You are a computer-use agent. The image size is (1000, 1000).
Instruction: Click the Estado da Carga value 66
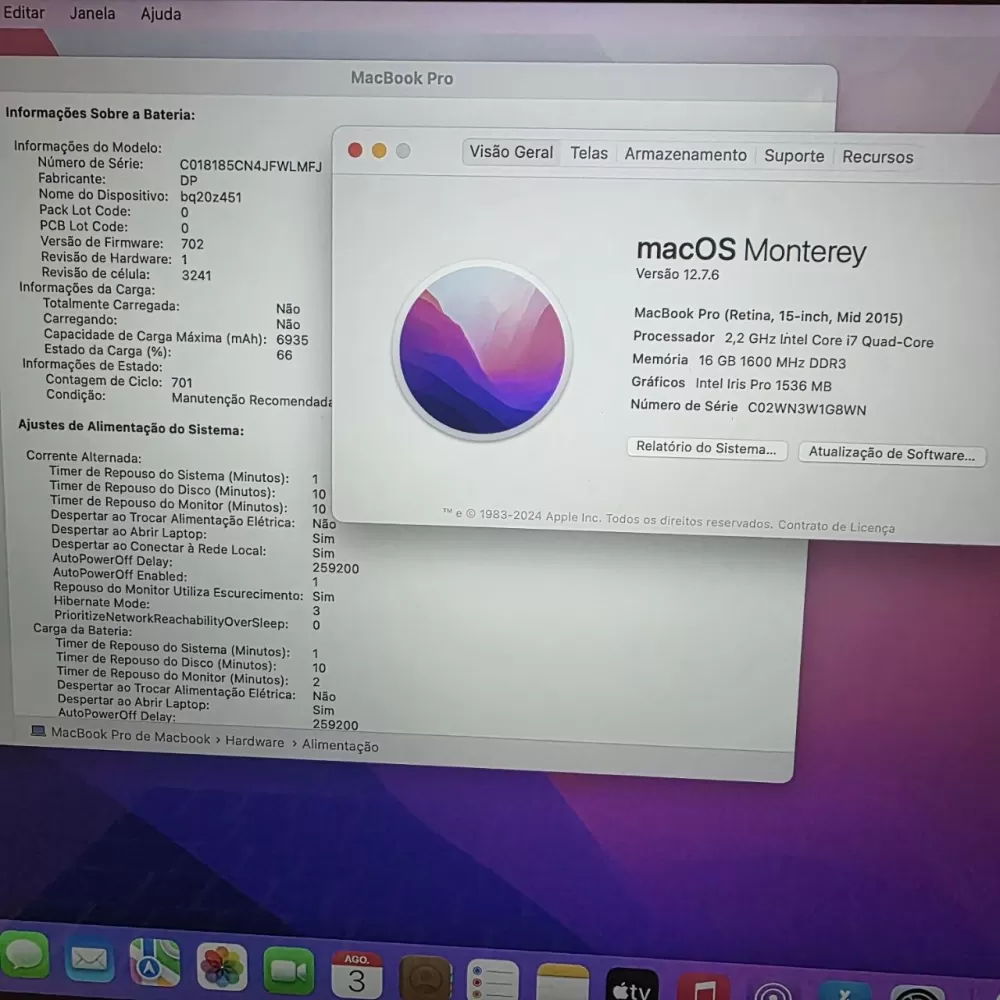click(x=284, y=355)
